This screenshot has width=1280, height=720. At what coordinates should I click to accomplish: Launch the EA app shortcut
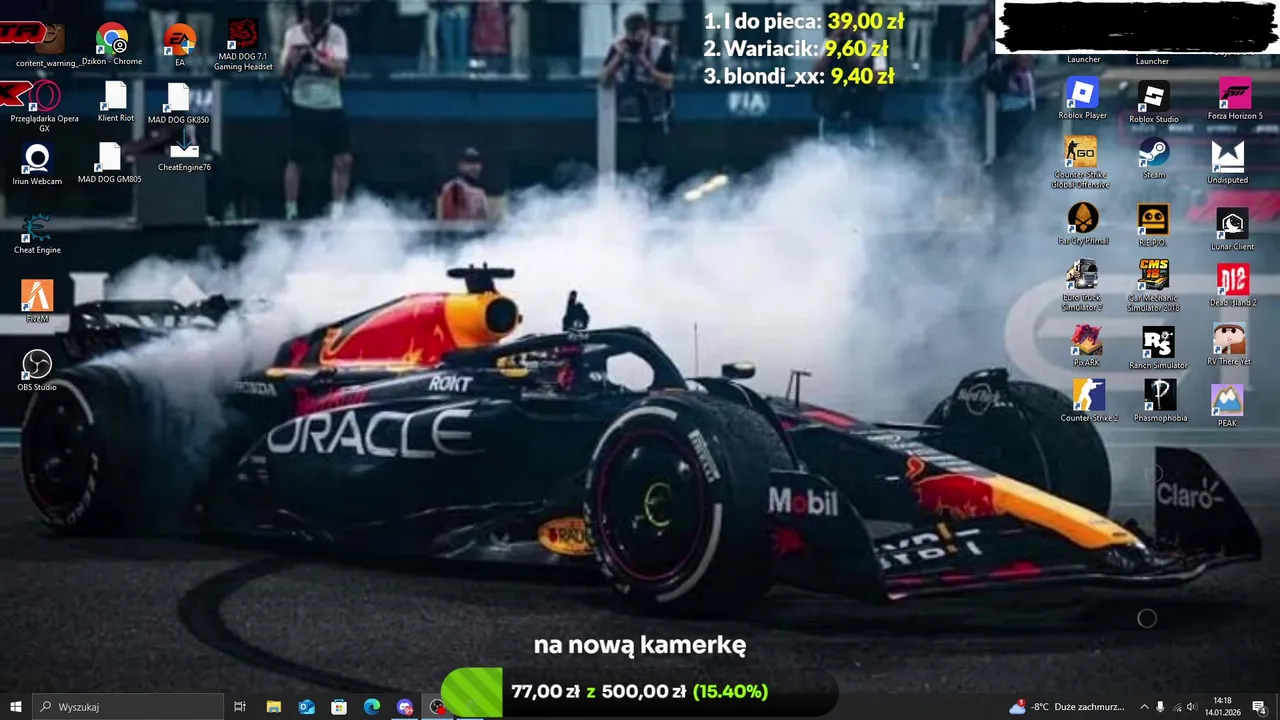[180, 45]
